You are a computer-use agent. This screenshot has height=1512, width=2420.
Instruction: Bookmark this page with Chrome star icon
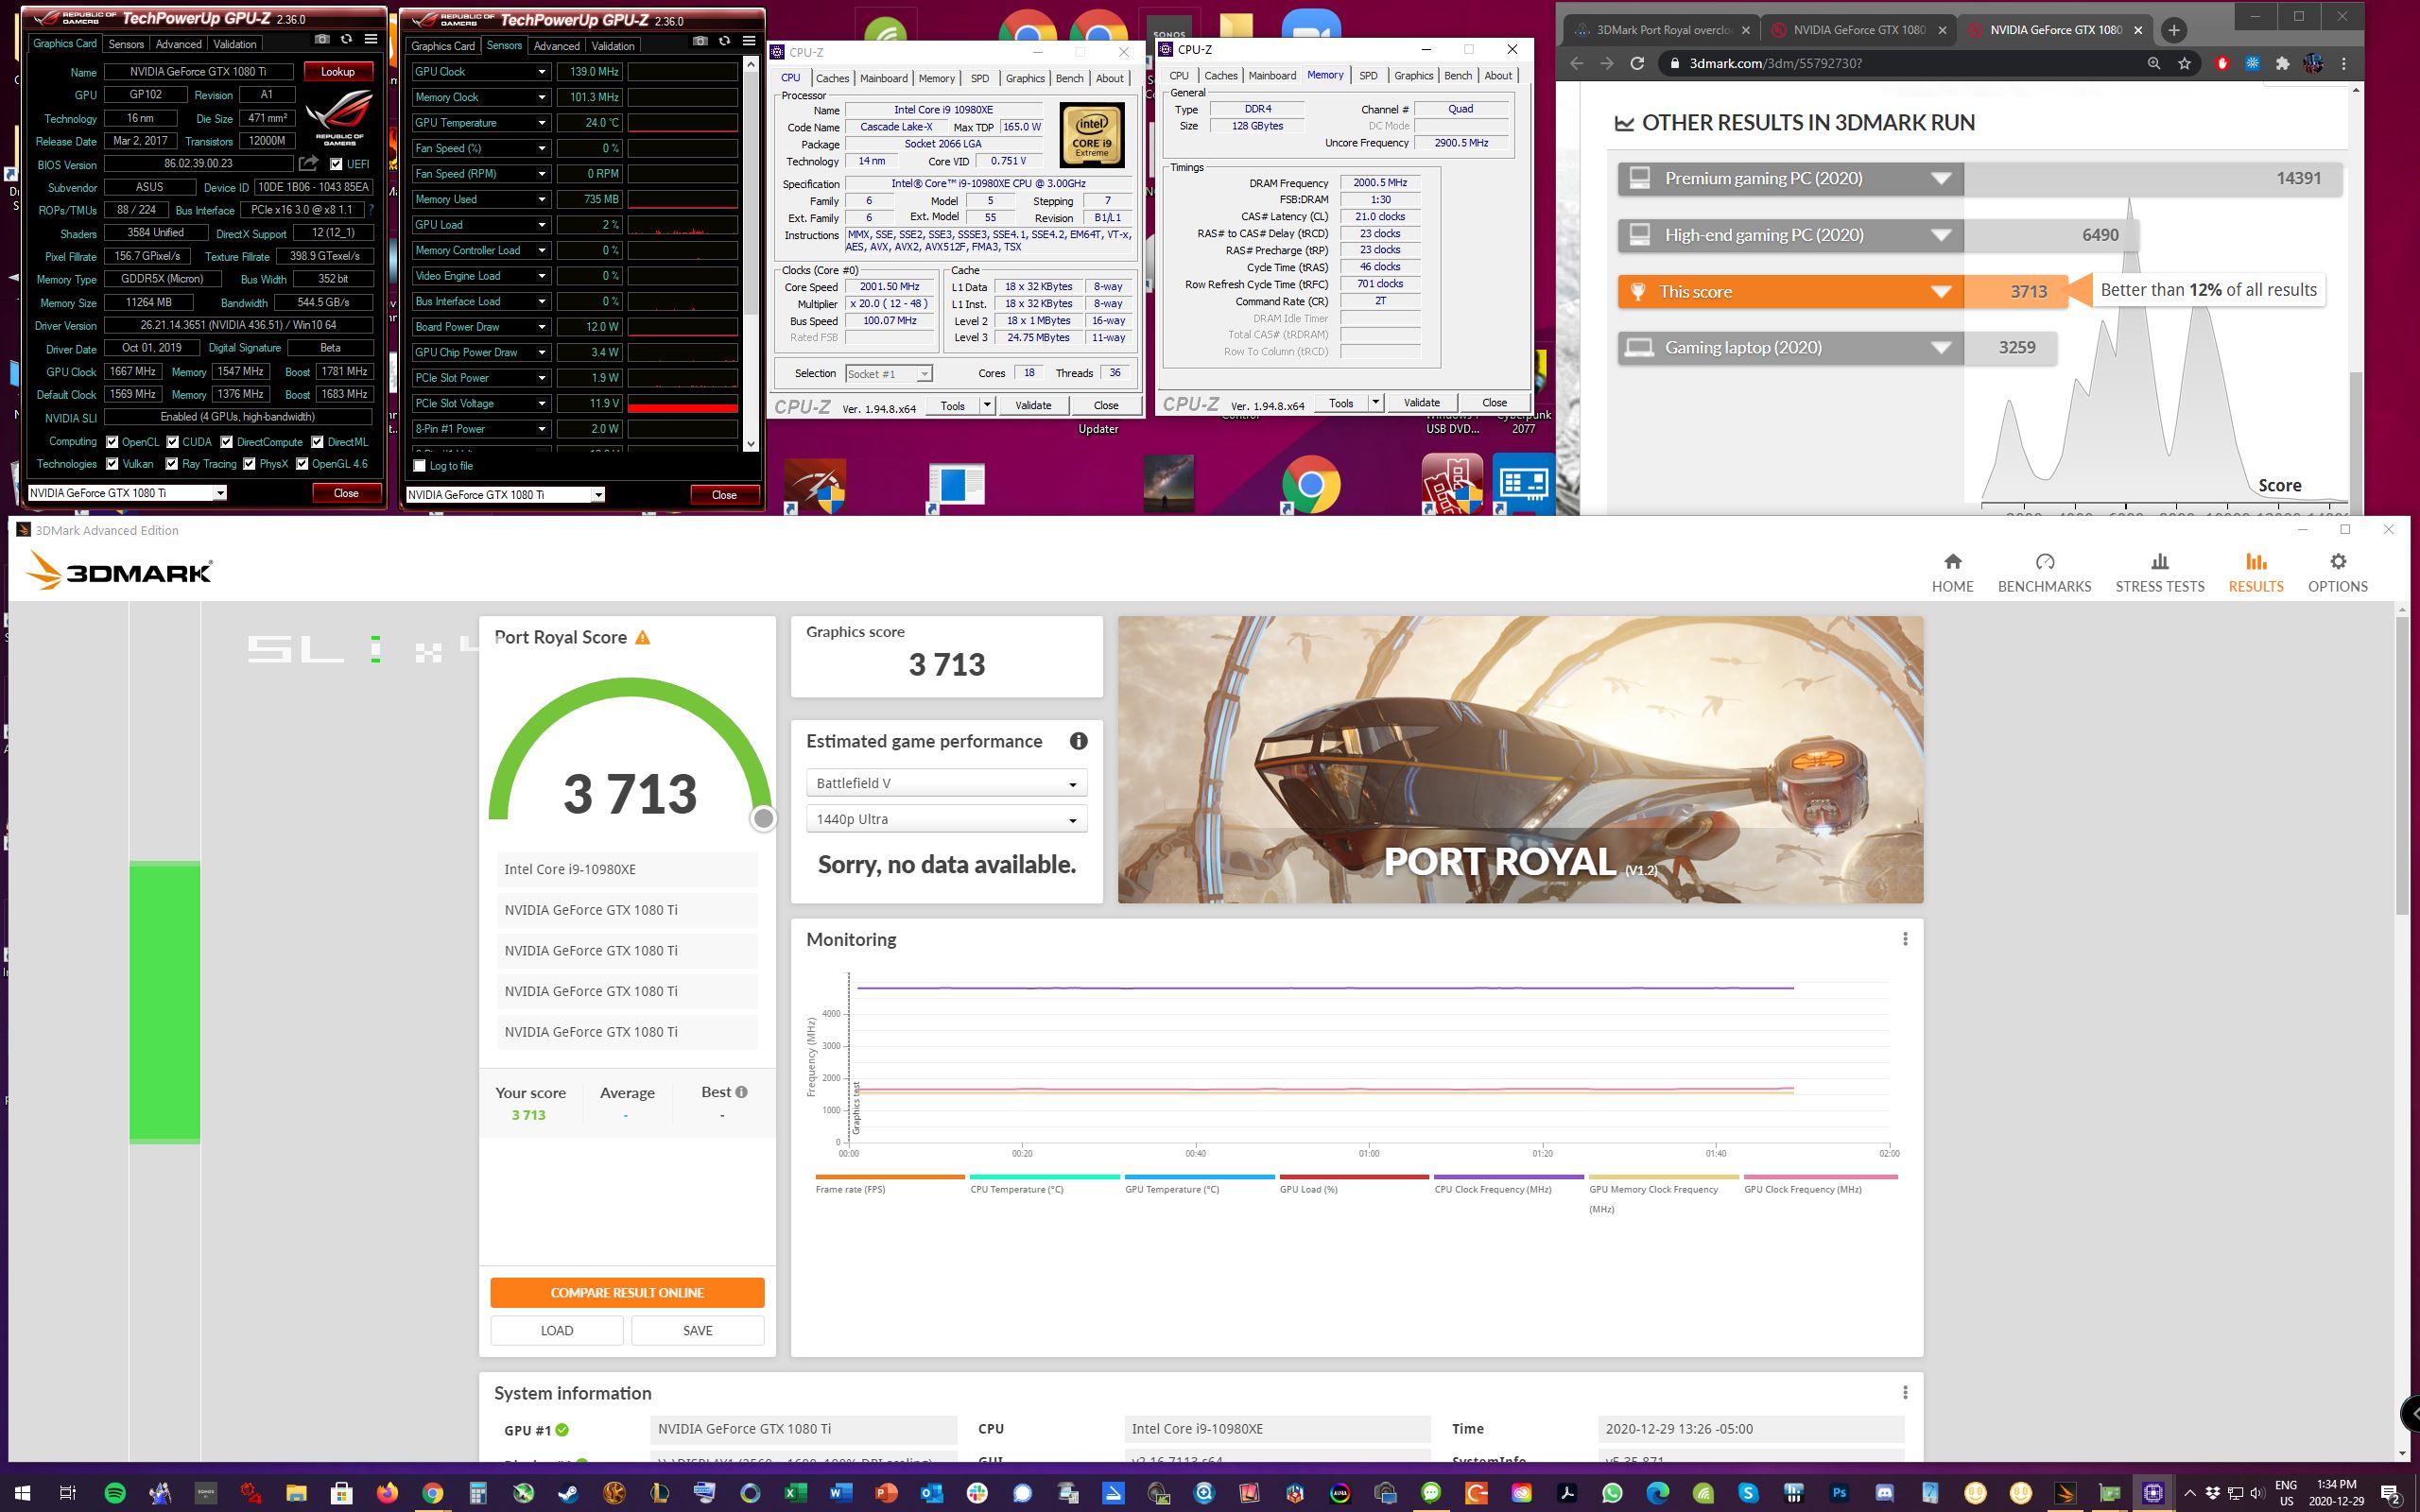(2185, 63)
